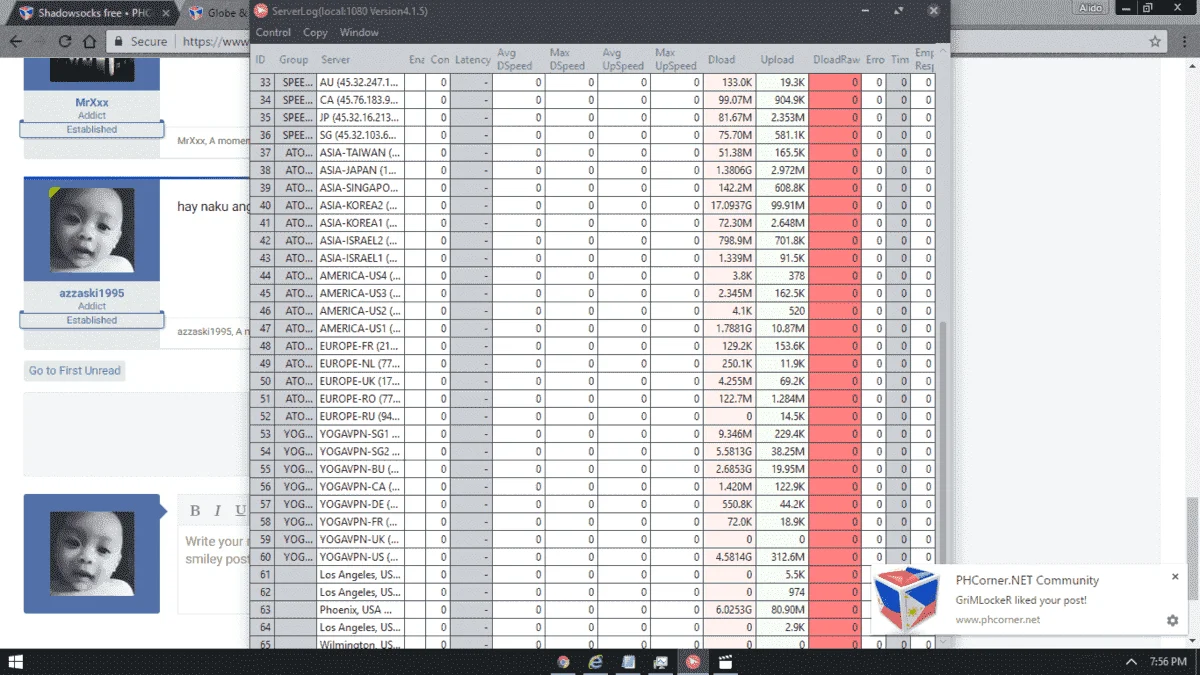The height and width of the screenshot is (675, 1200).
Task: Open the azzaski1995 user profile link
Action: [92, 293]
